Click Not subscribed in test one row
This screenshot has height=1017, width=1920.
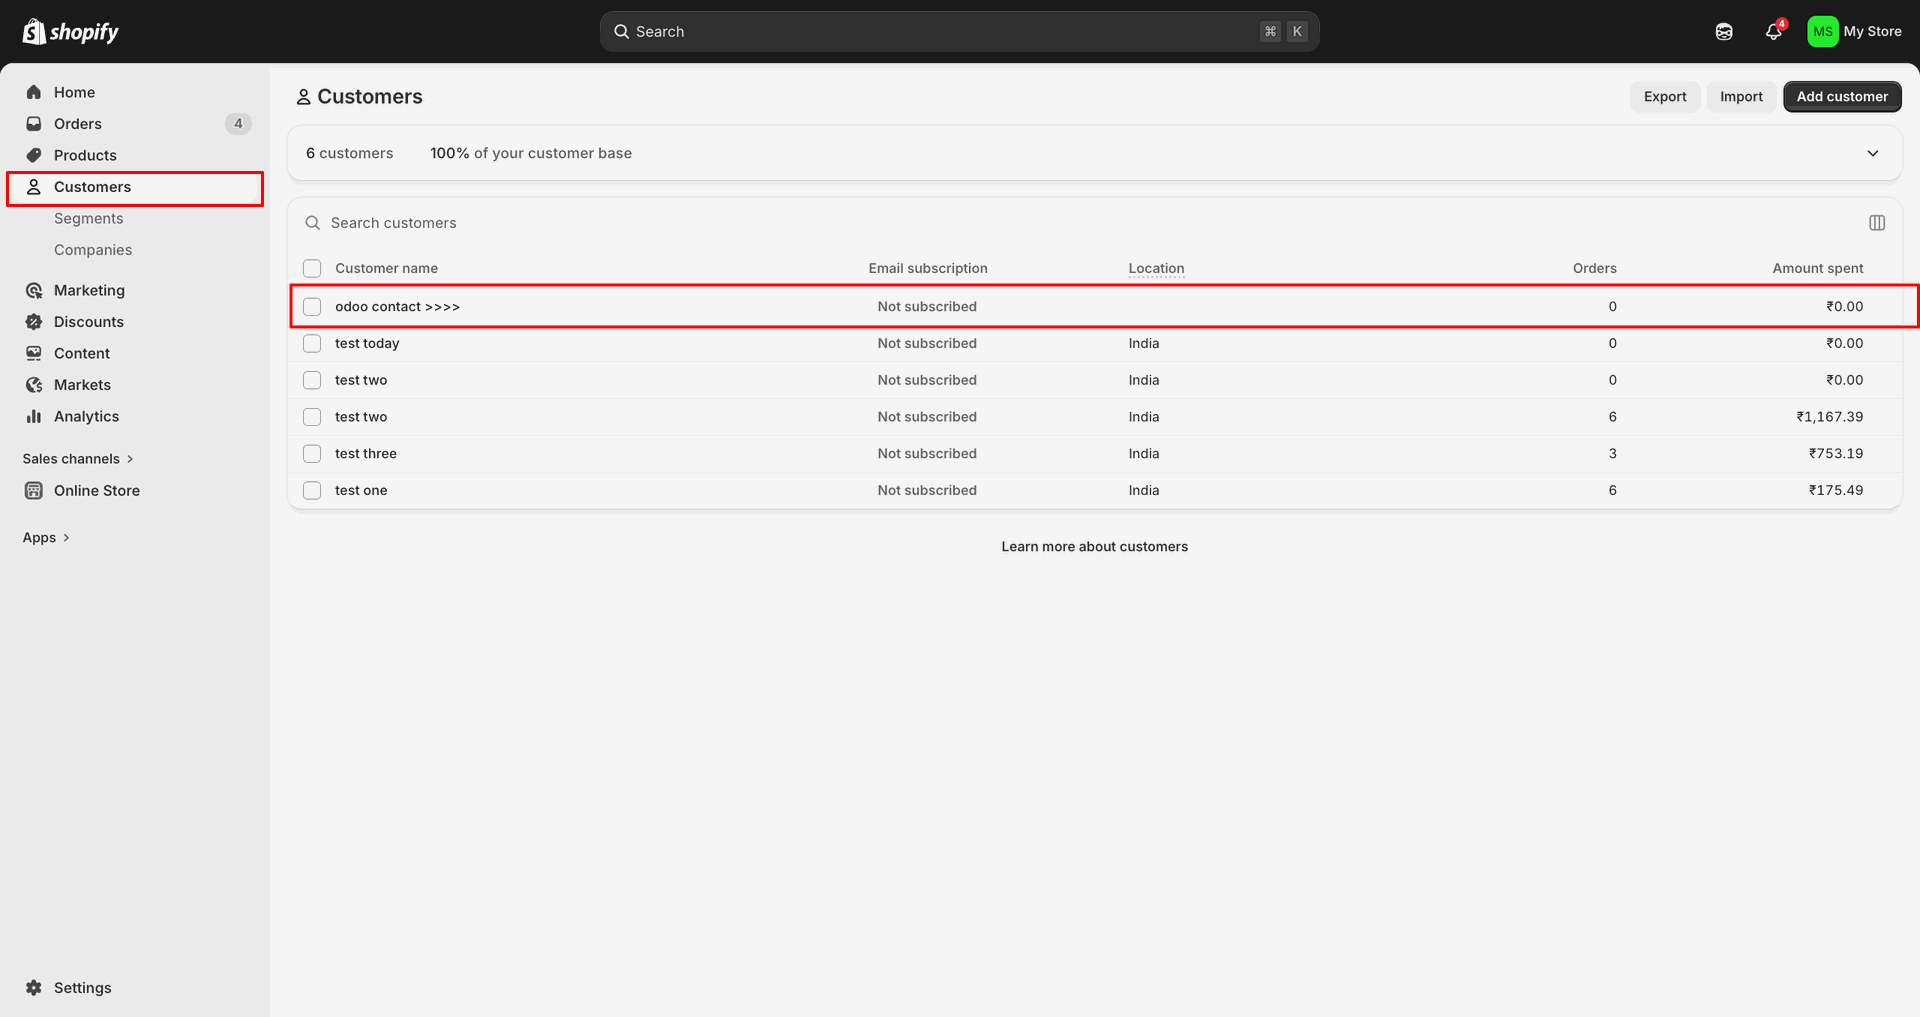click(927, 490)
